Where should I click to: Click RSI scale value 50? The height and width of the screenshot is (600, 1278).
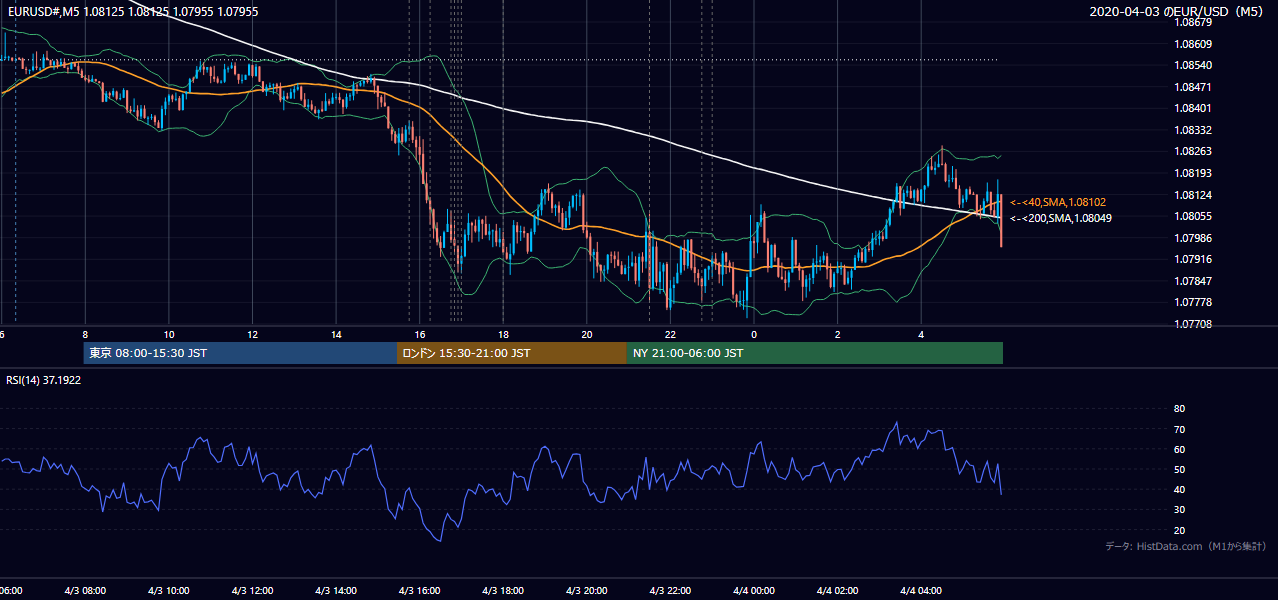pos(1179,470)
